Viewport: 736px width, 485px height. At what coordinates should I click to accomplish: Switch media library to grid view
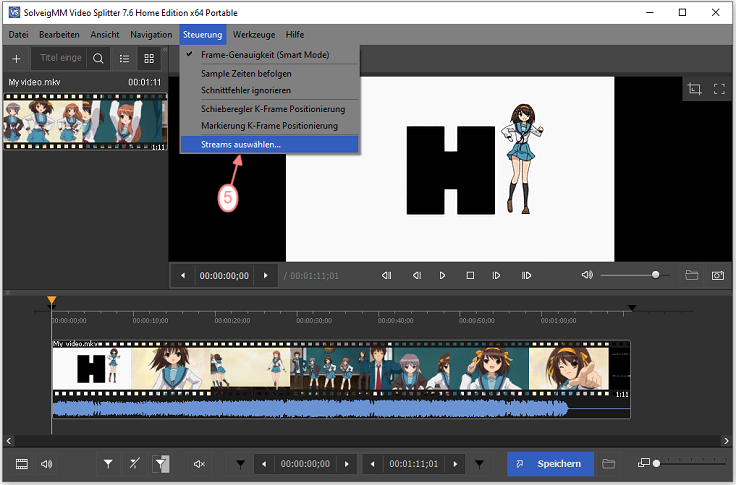click(x=149, y=59)
